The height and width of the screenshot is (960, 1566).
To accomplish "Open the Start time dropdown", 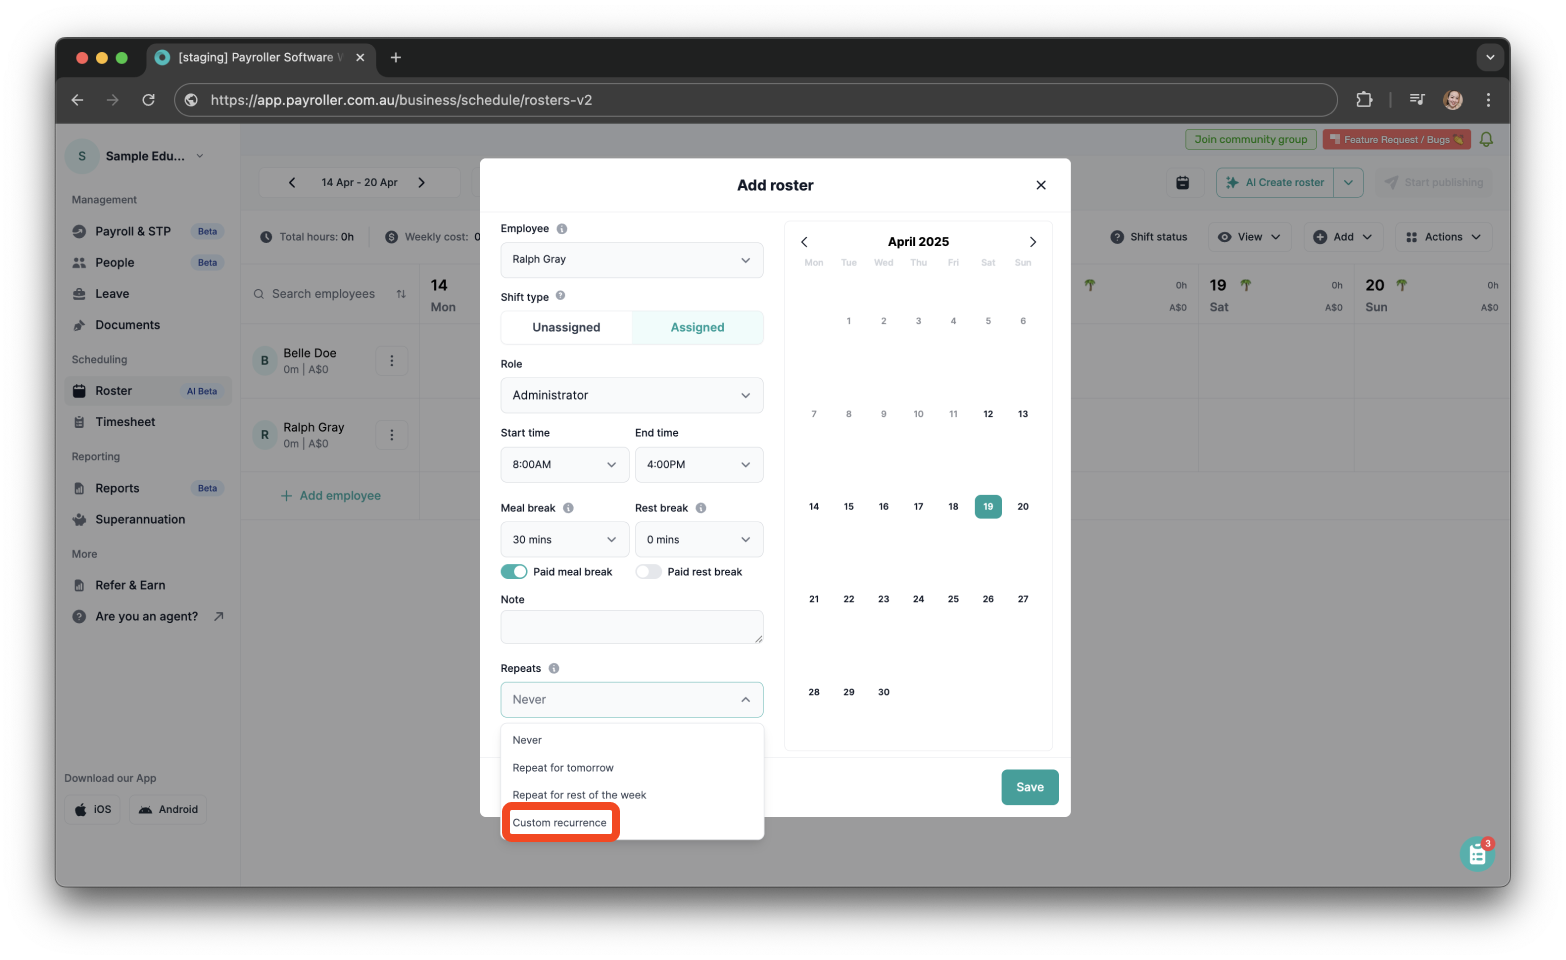I will coord(564,464).
